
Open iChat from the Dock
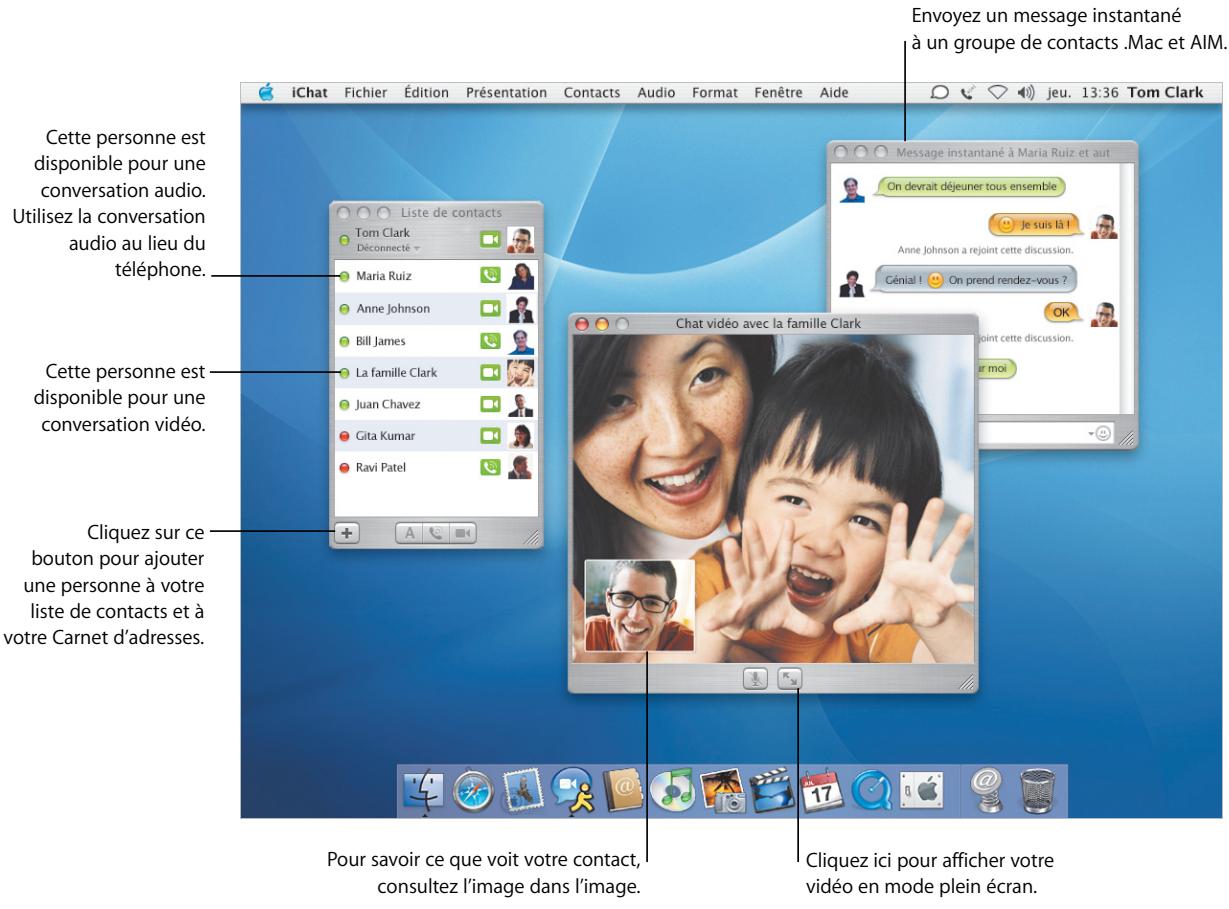pyautogui.click(x=573, y=790)
